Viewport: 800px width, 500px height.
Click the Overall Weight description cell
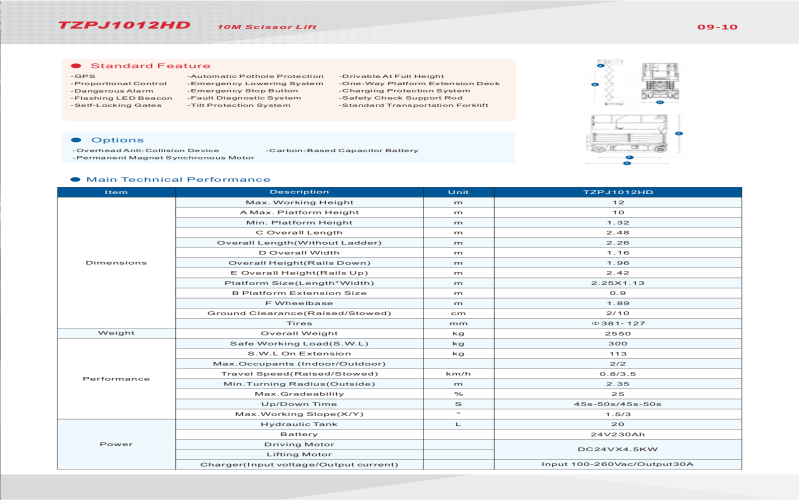298,333
